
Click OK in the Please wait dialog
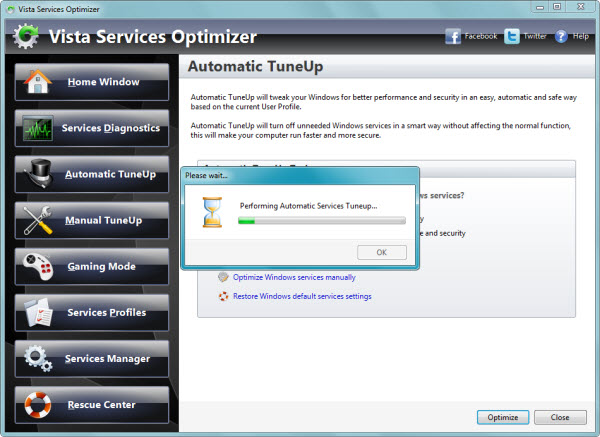pos(382,252)
